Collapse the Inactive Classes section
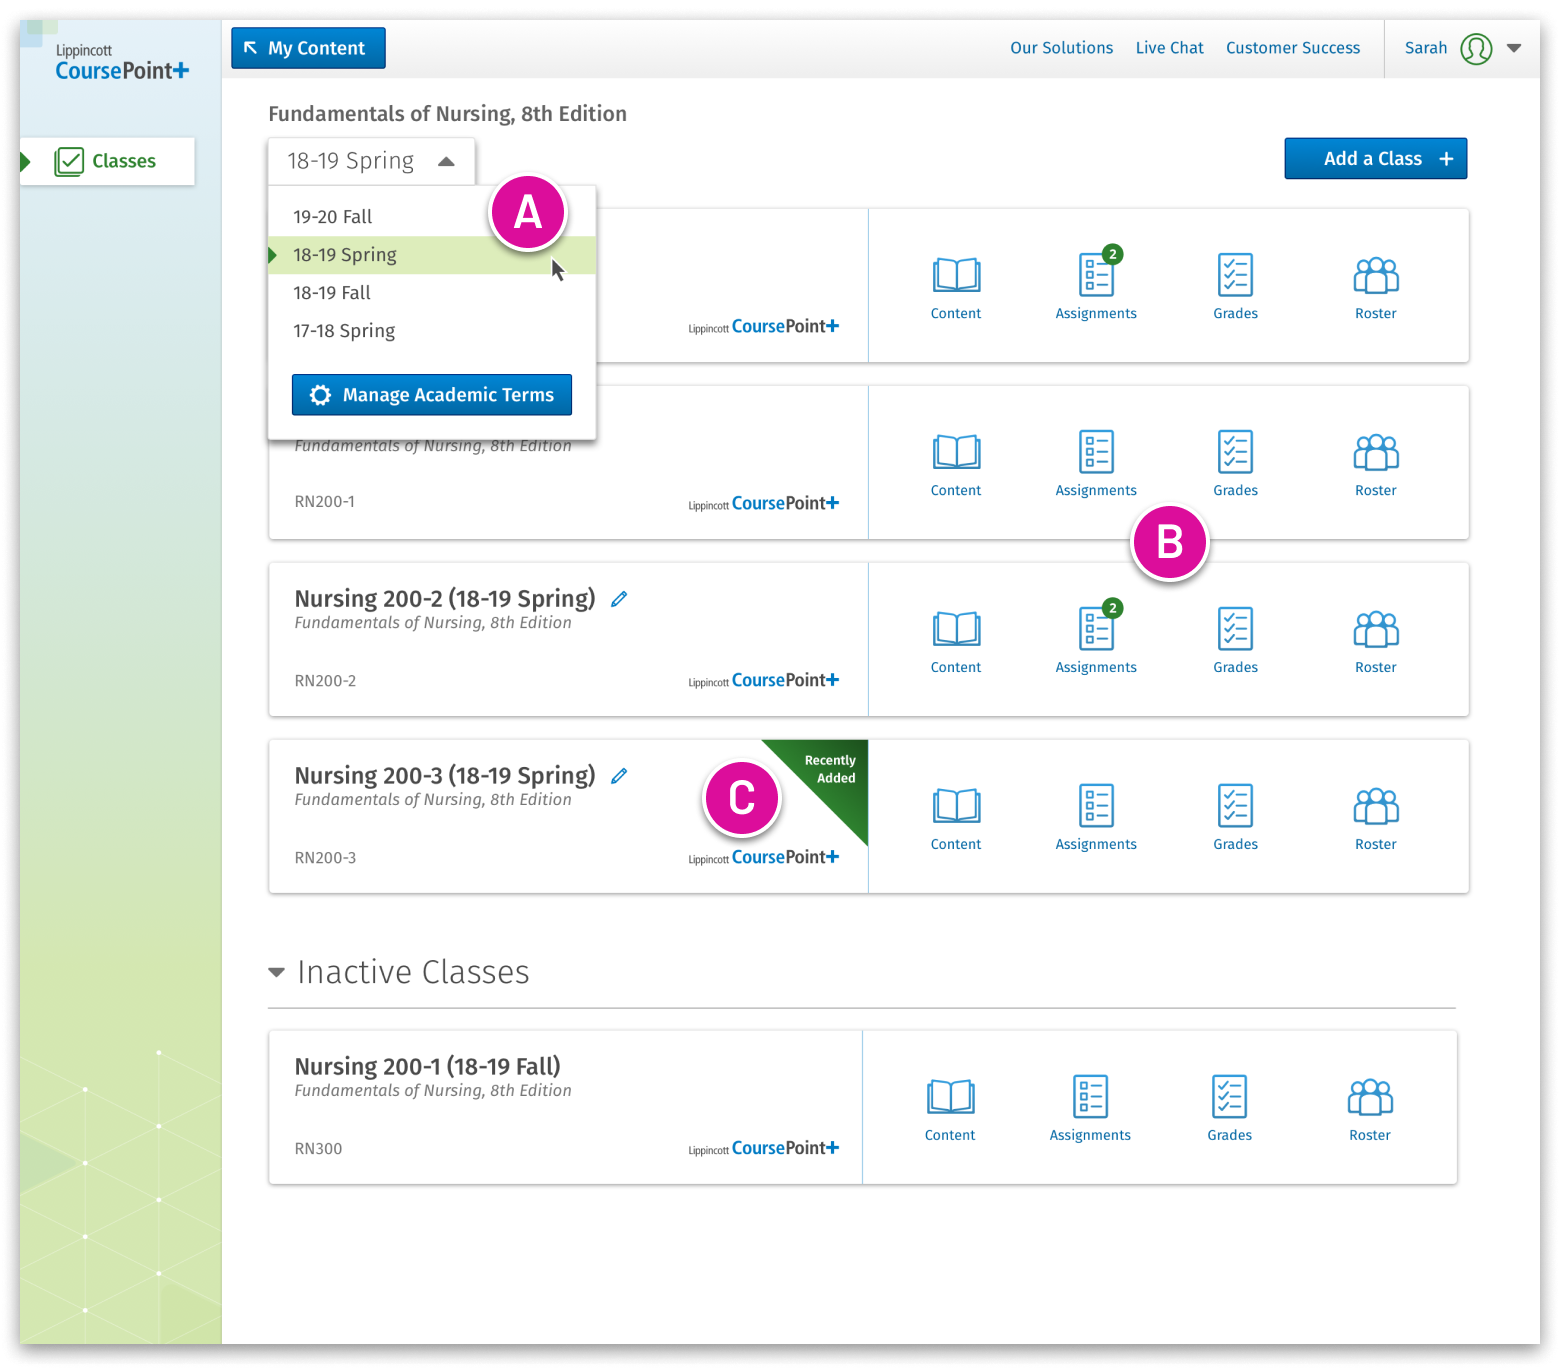Viewport: 1560px width, 1370px height. click(x=277, y=972)
